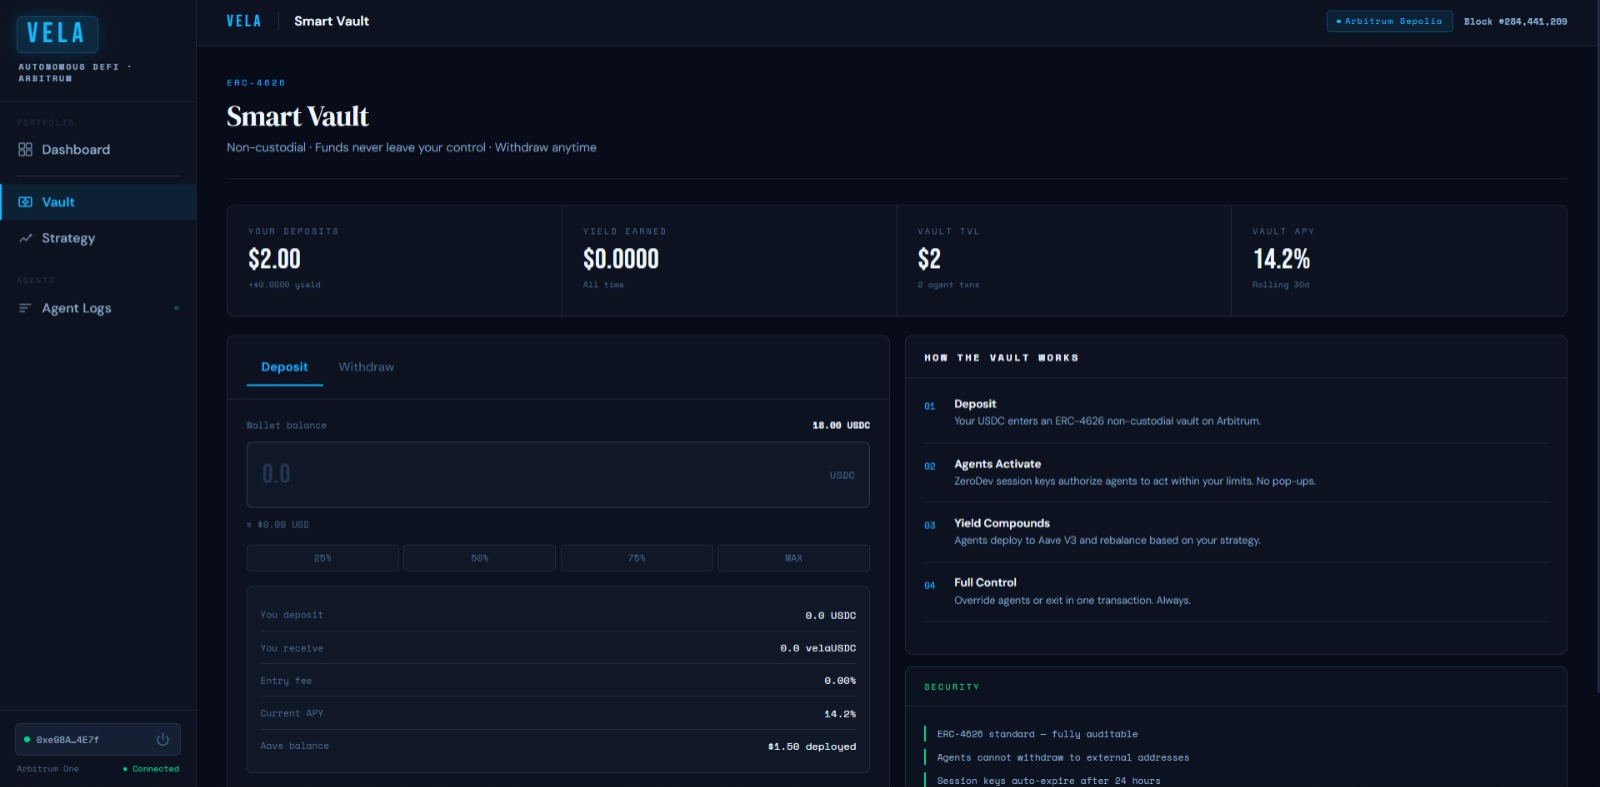Image resolution: width=1600 pixels, height=787 pixels.
Task: Click 'Agents cannot withdraw to external addresses'
Action: click(1063, 758)
